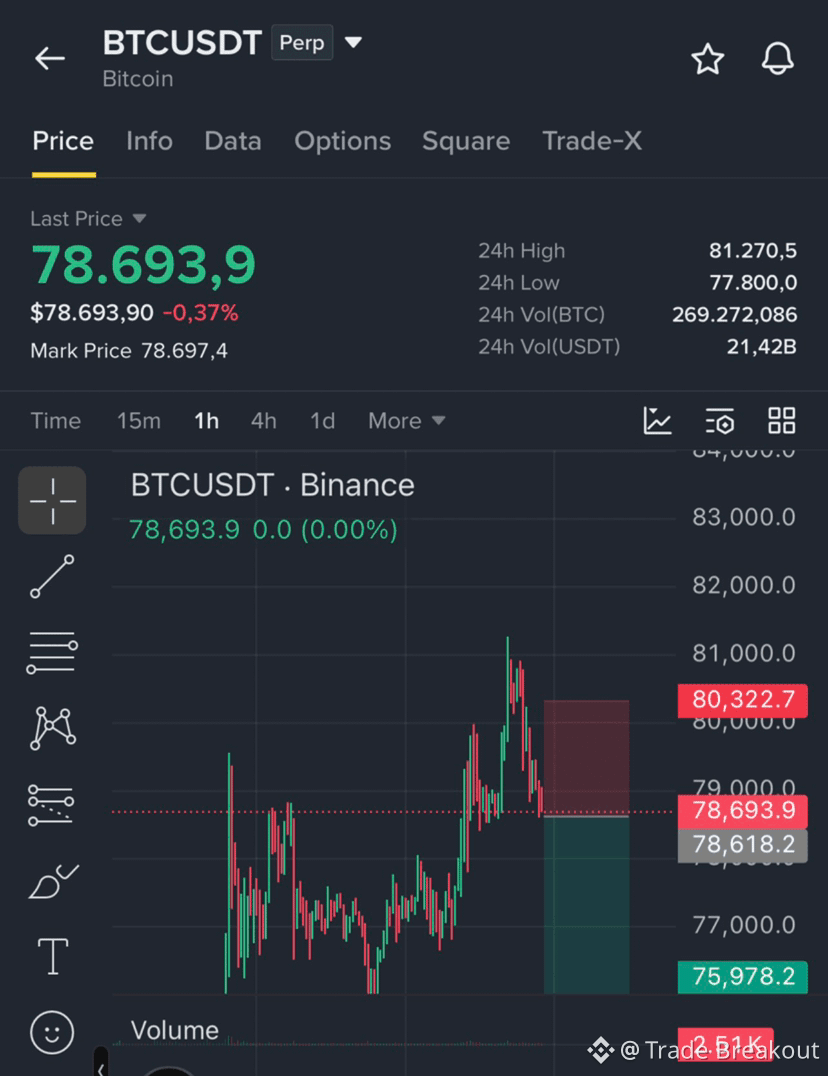Screen dimensions: 828x1076
Task: Select the Text annotation tool
Action: click(52, 957)
